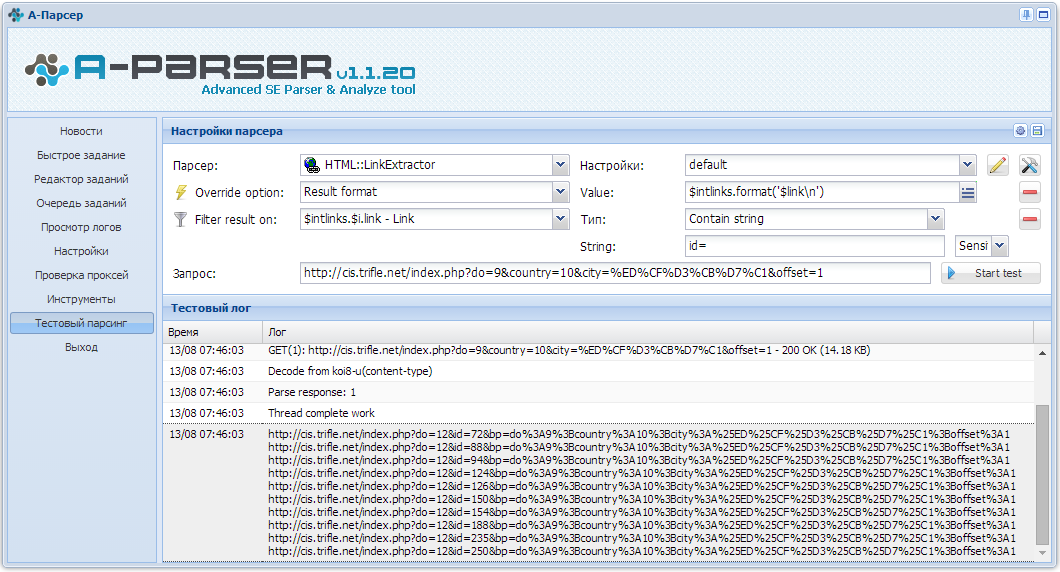Click the GET(1) 200 OK log row
The image size is (1060, 572).
598,350
